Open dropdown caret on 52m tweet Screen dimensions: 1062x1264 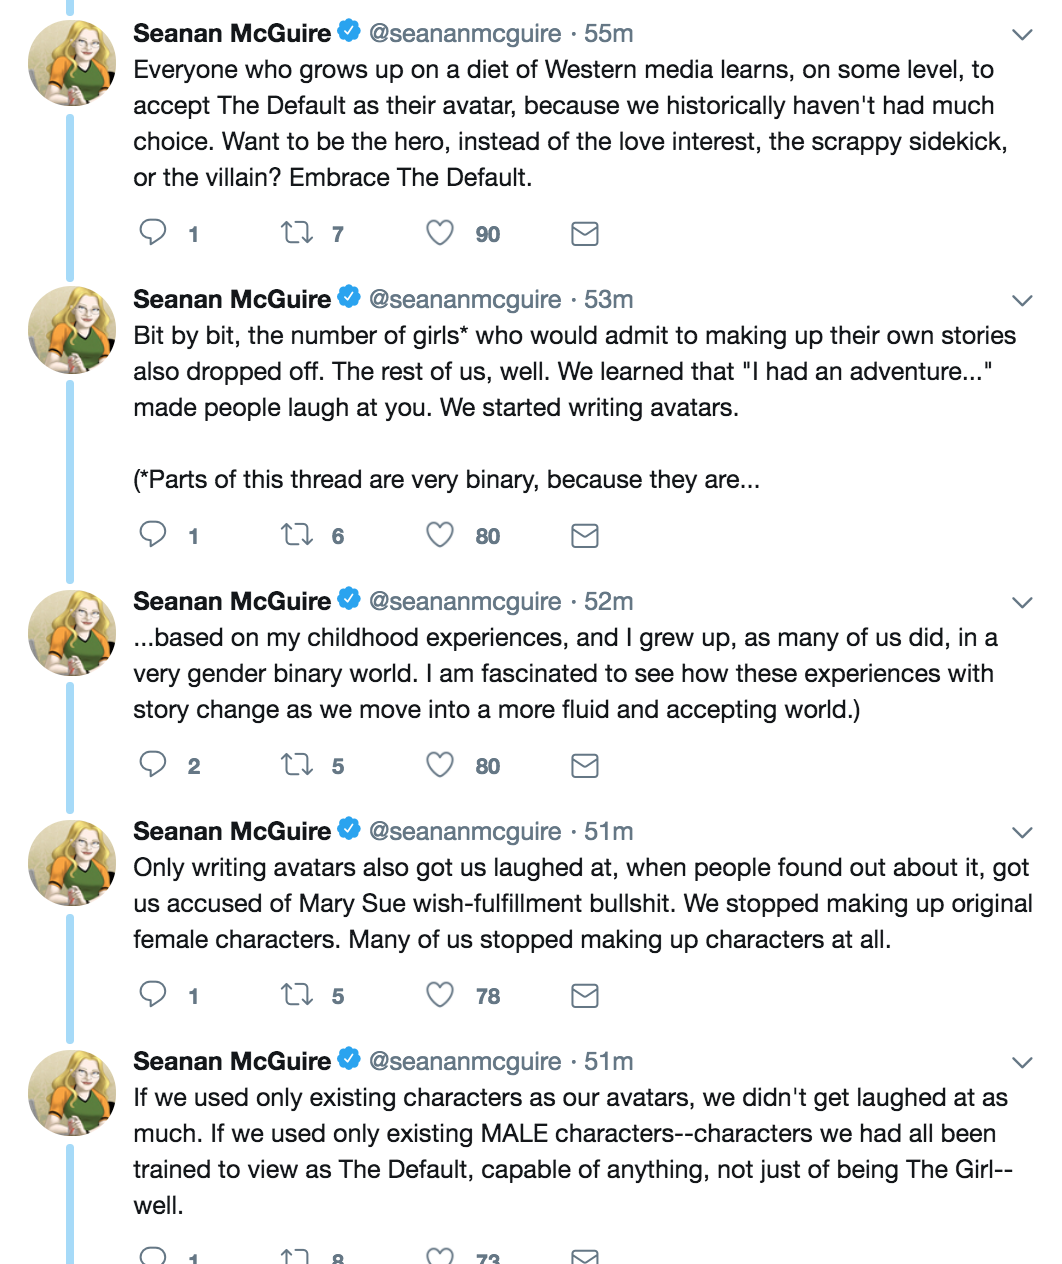point(1021,603)
